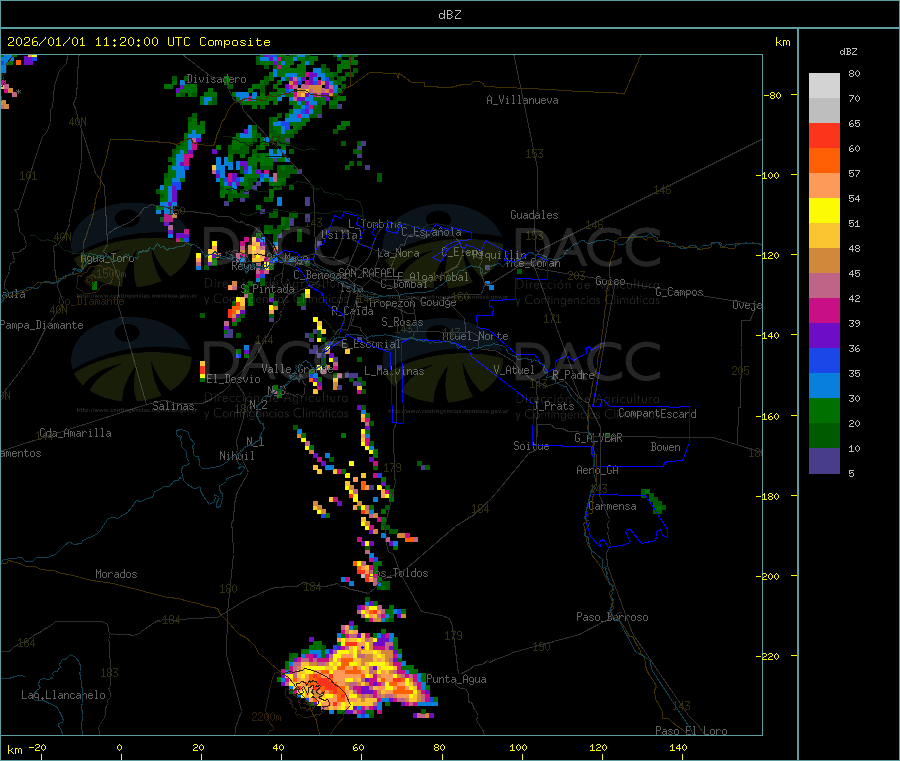Select the 'S_Rosas' label

coord(402,322)
